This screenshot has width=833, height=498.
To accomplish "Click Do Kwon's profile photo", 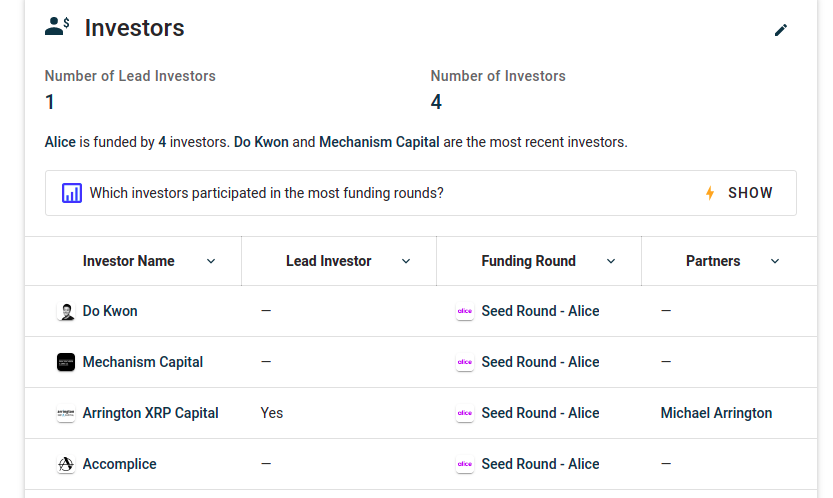I will [66, 312].
